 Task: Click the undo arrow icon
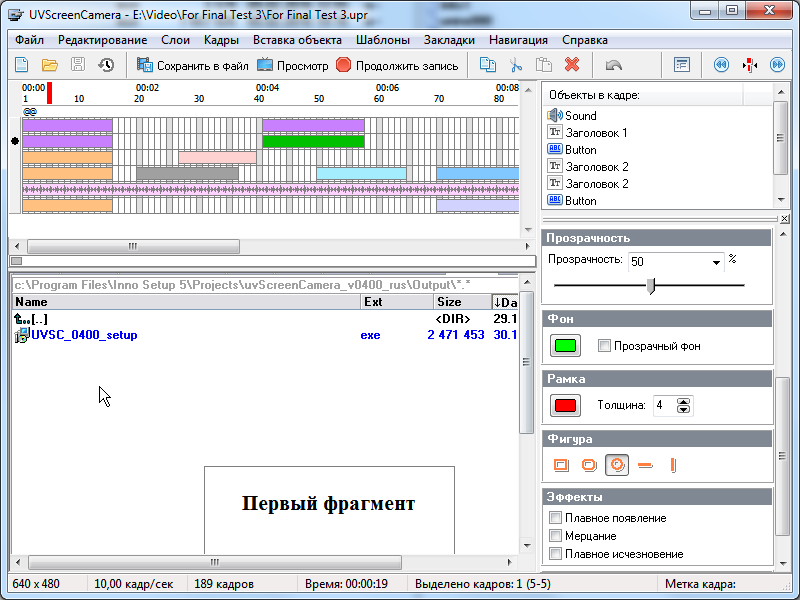pos(614,66)
